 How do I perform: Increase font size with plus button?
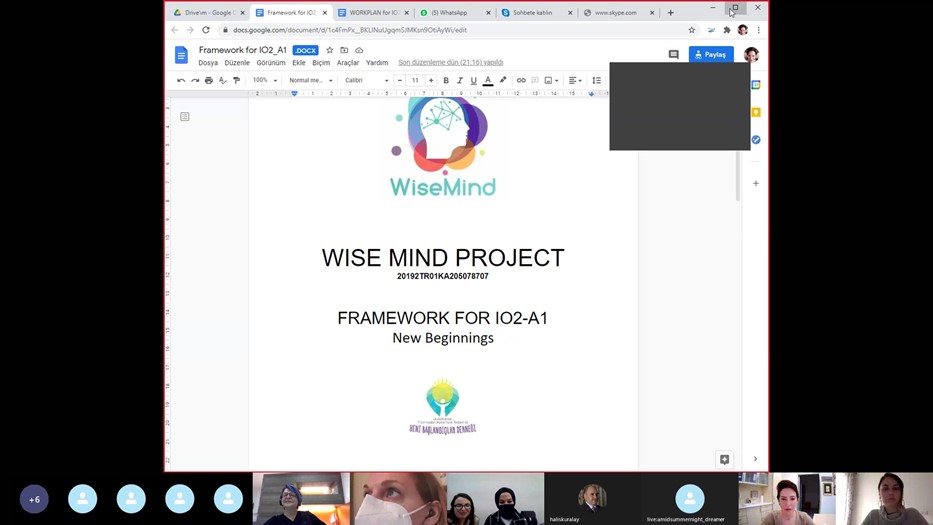[431, 80]
